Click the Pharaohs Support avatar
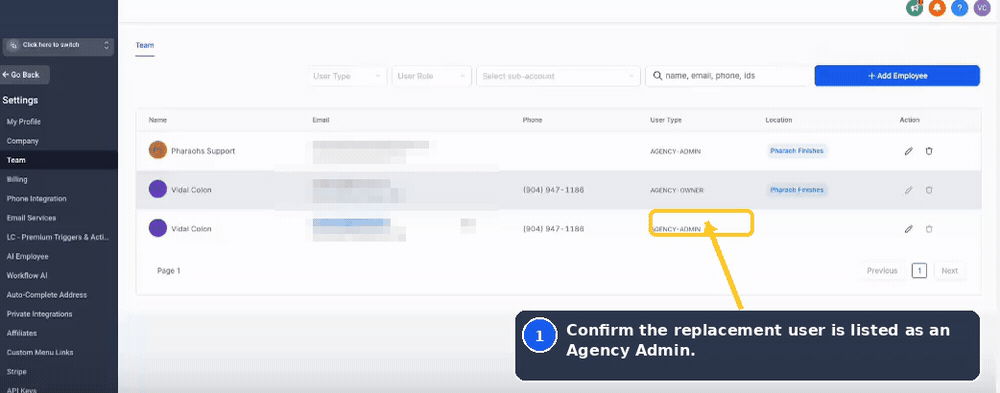 [158, 151]
